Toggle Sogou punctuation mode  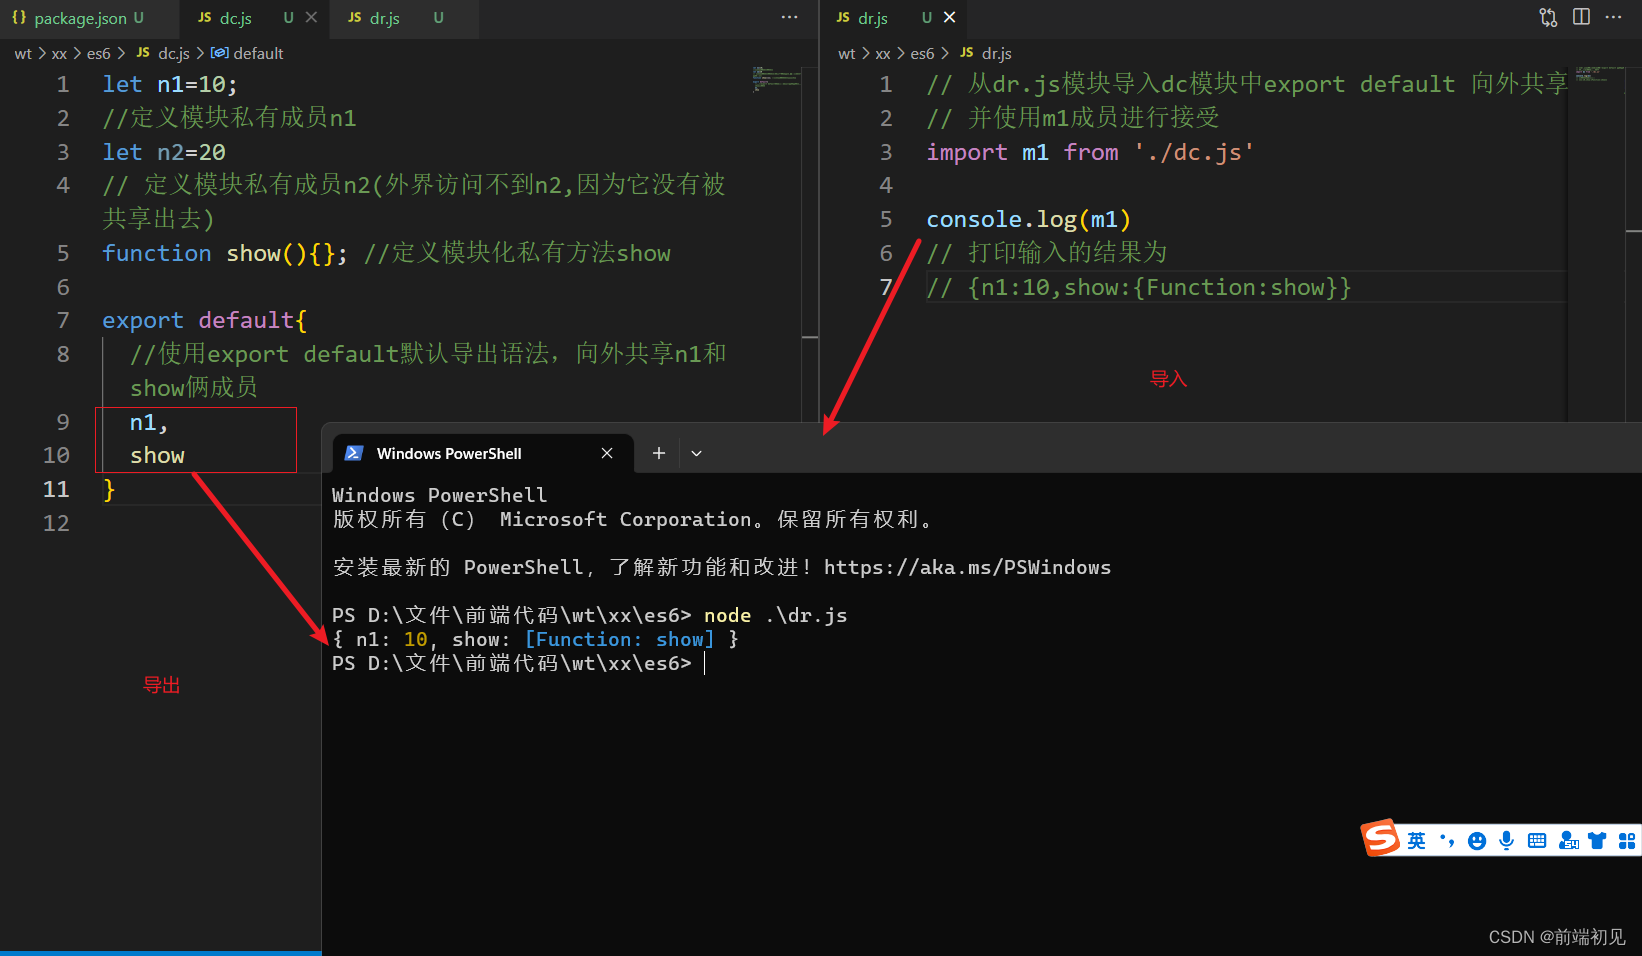pyautogui.click(x=1447, y=841)
